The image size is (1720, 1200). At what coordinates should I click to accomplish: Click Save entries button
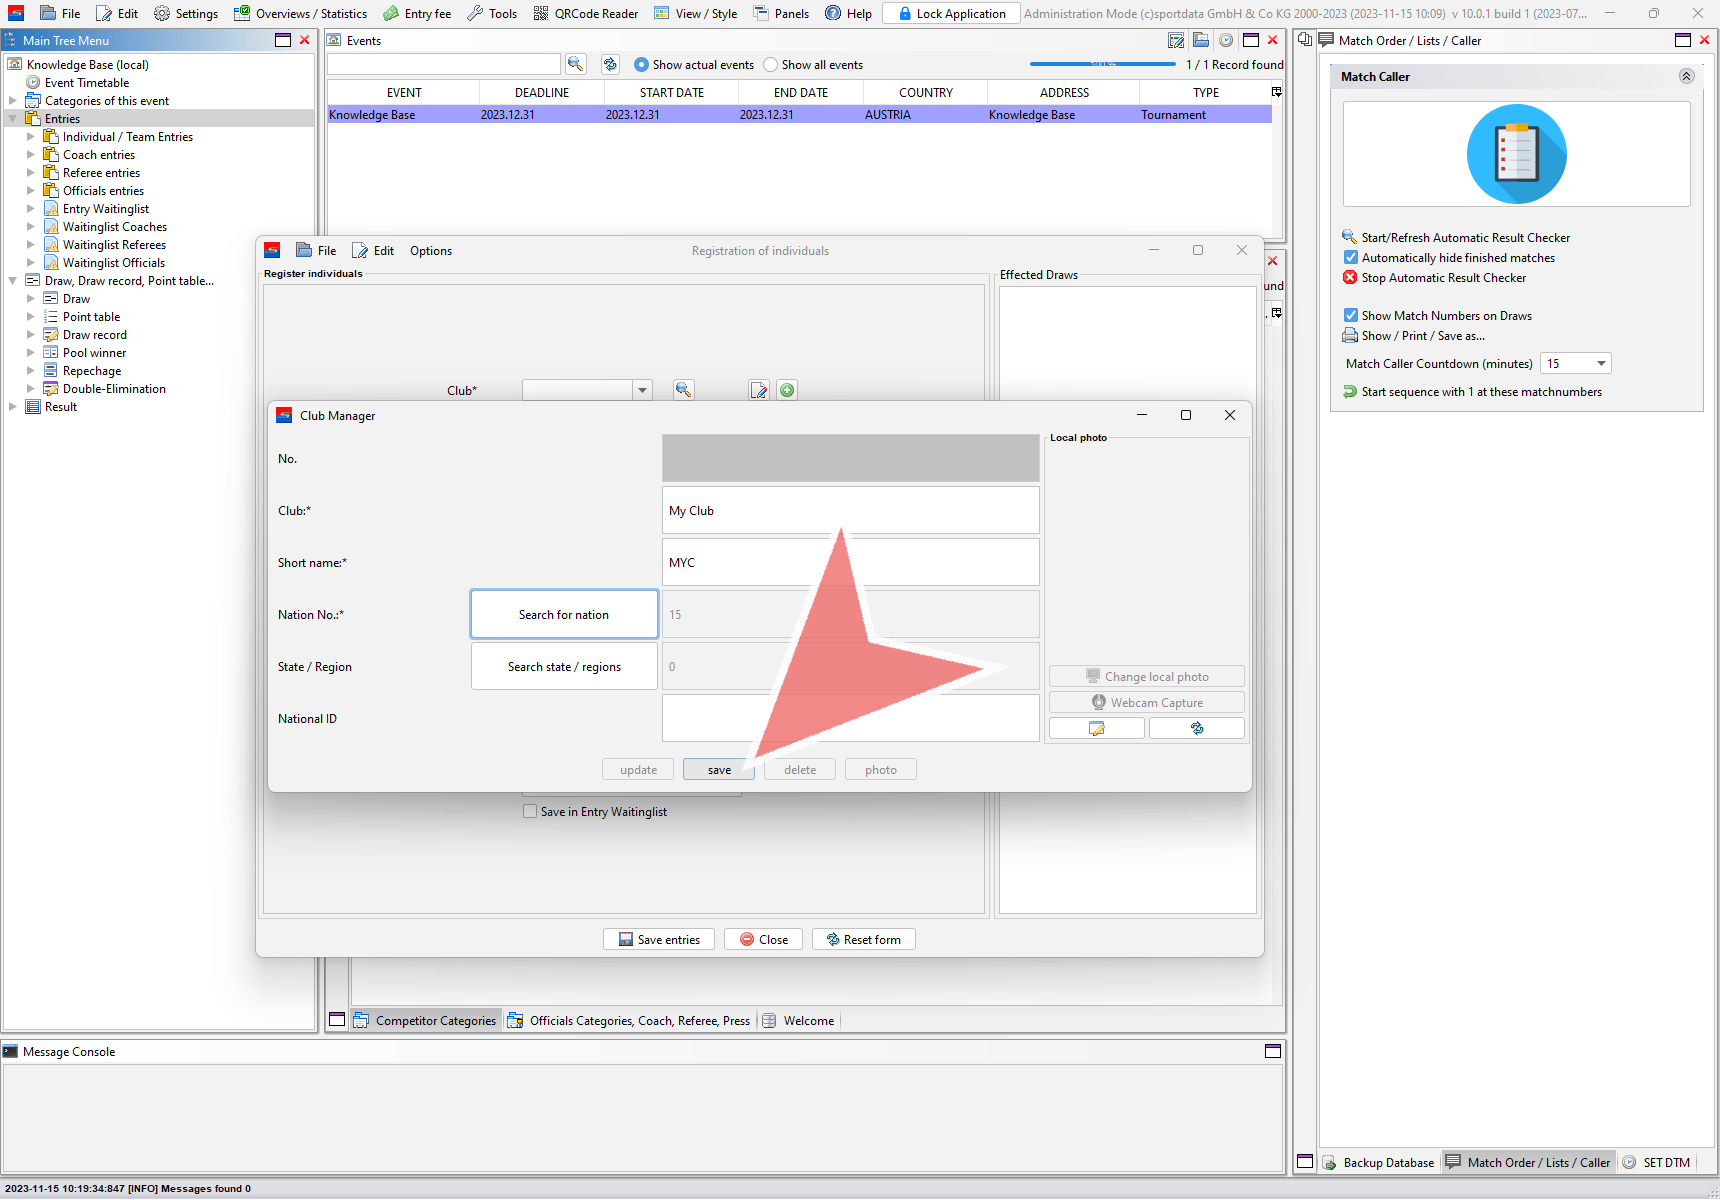(659, 939)
